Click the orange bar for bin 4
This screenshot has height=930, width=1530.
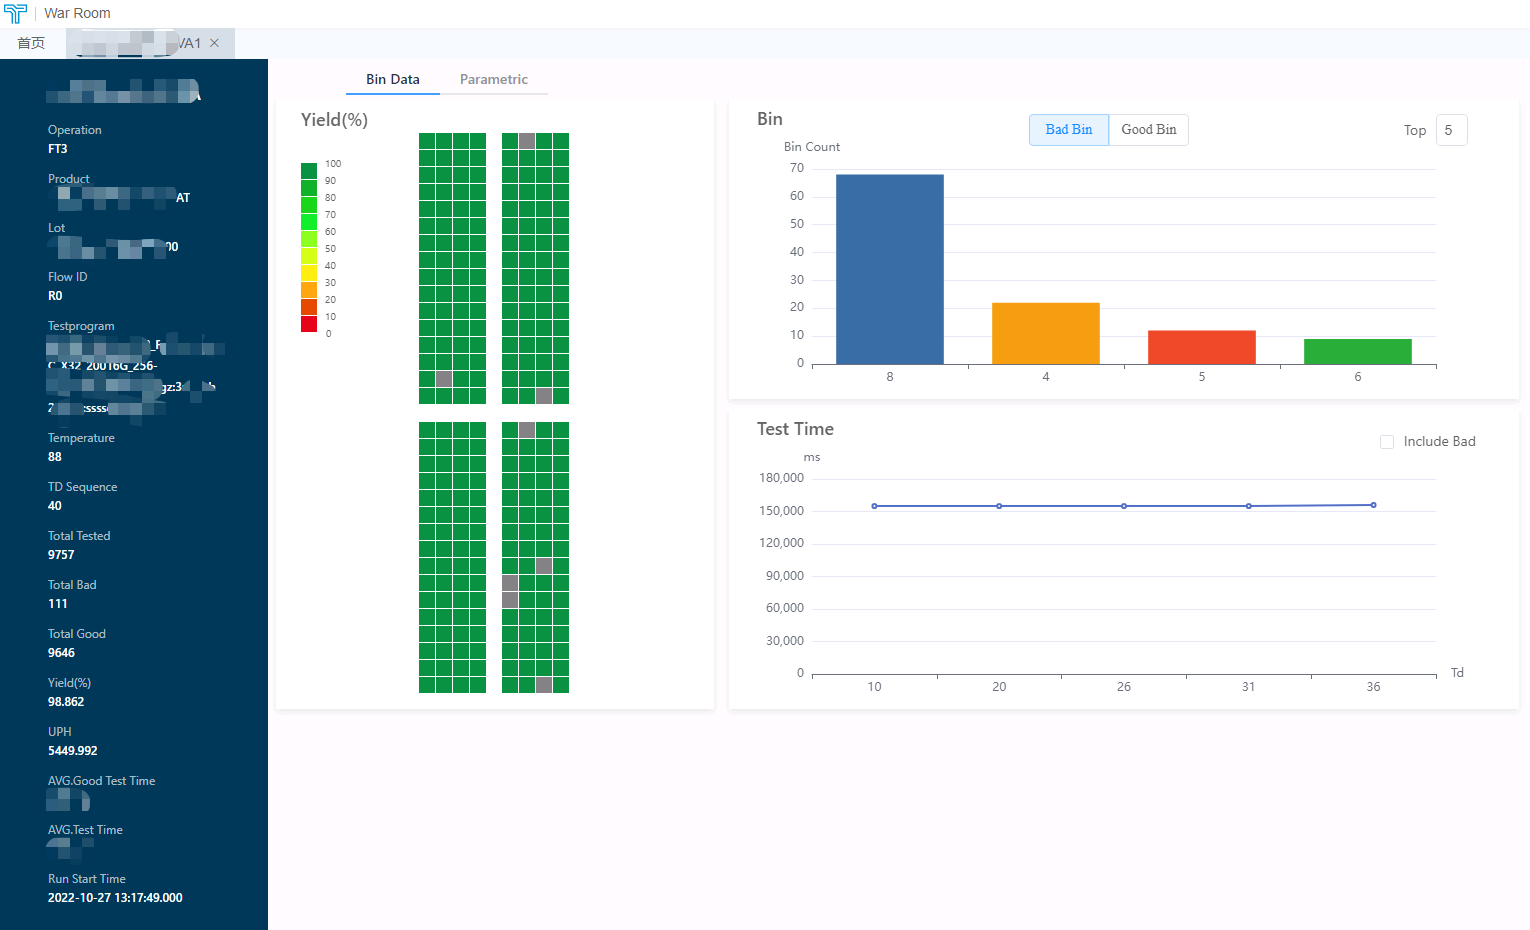pyautogui.click(x=1045, y=333)
